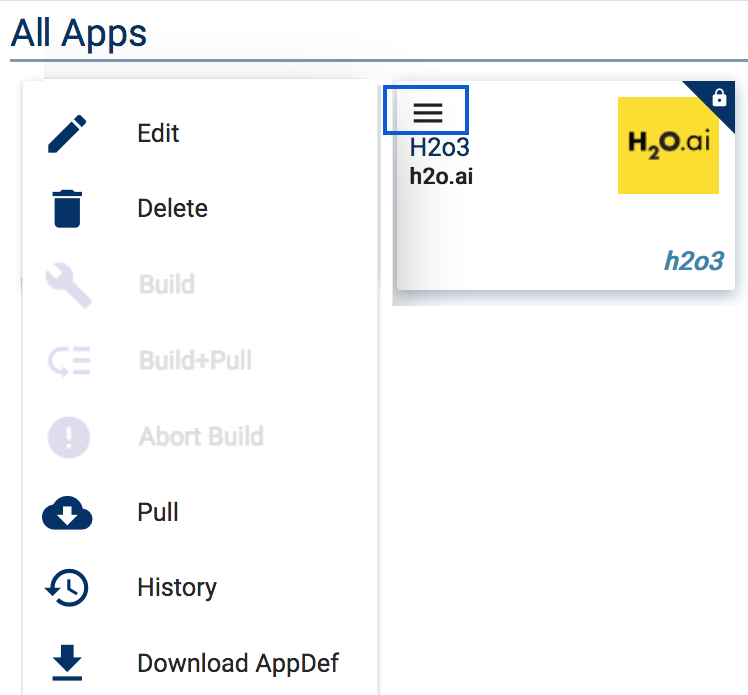The image size is (748, 695).
Task: Click the italic h2o3 tag link
Action: point(694,261)
